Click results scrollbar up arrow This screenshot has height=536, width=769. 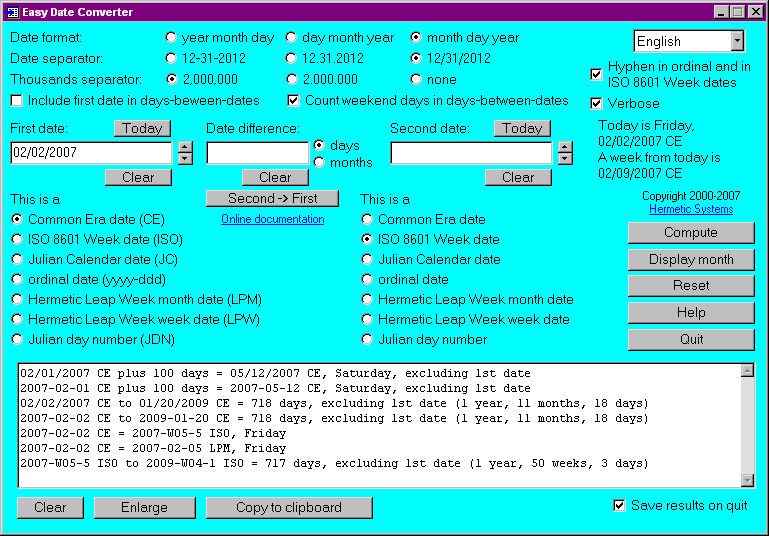tap(747, 370)
